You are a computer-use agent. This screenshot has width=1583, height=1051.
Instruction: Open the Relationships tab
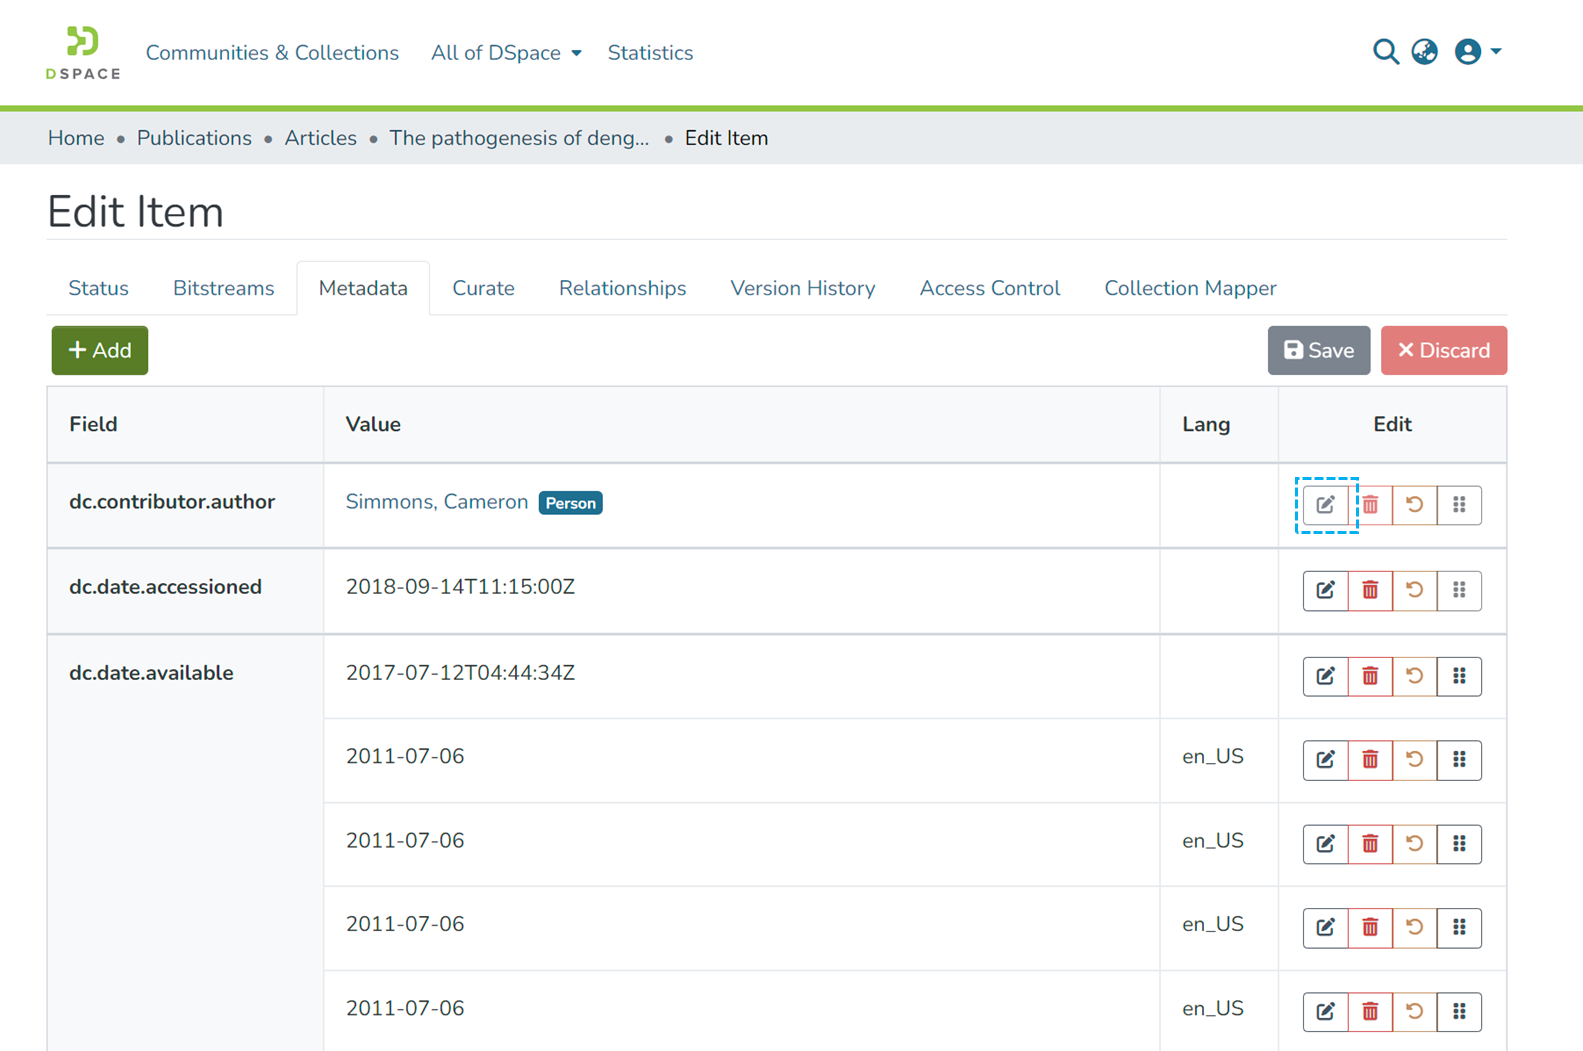tap(622, 288)
